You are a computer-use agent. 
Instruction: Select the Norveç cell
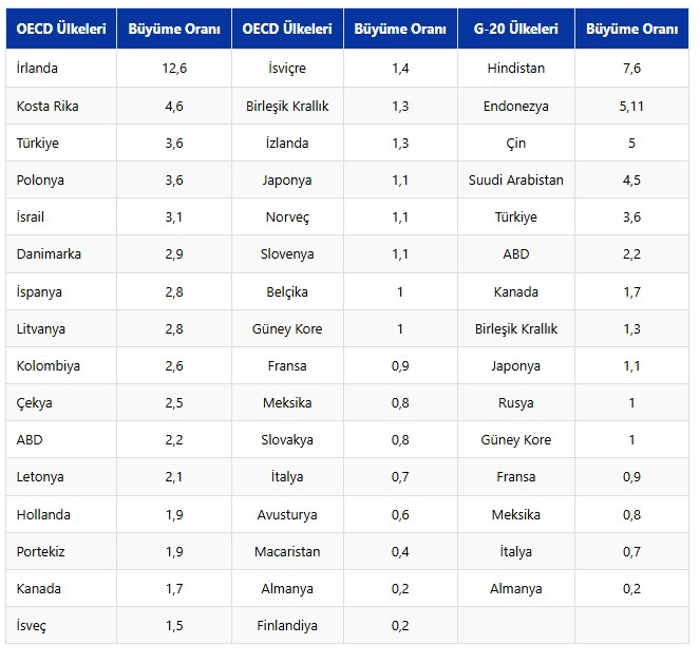tap(287, 217)
